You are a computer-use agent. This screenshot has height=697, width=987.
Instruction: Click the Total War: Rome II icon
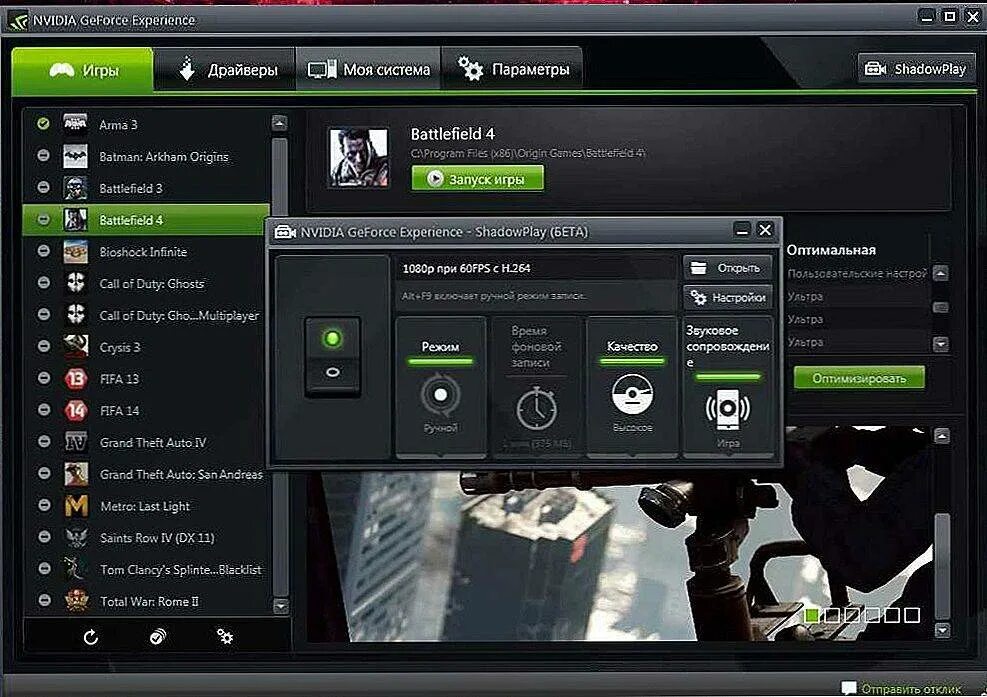(x=76, y=601)
